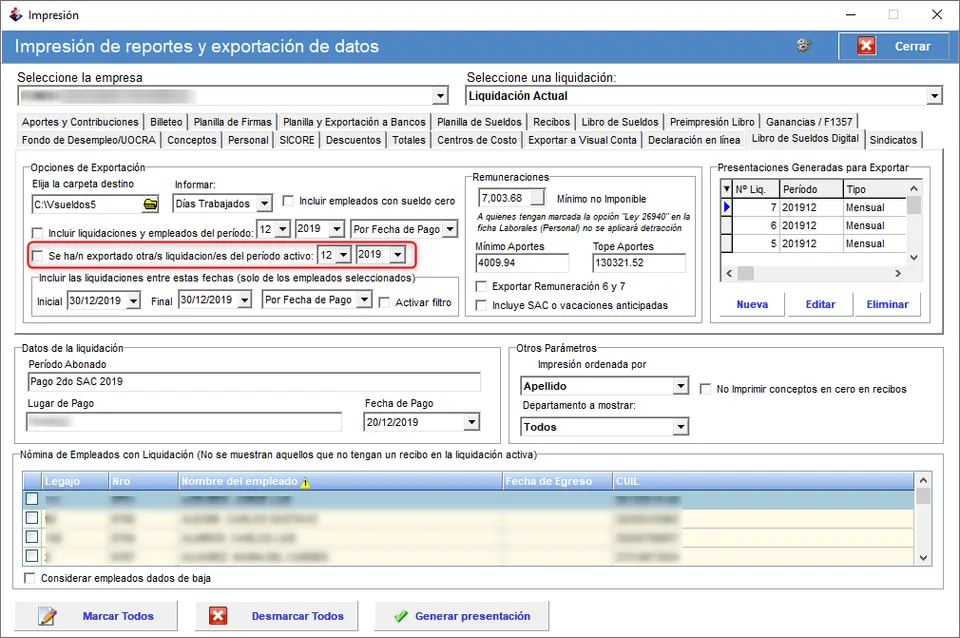
Task: Switch to the Recibos tab
Action: [551, 122]
